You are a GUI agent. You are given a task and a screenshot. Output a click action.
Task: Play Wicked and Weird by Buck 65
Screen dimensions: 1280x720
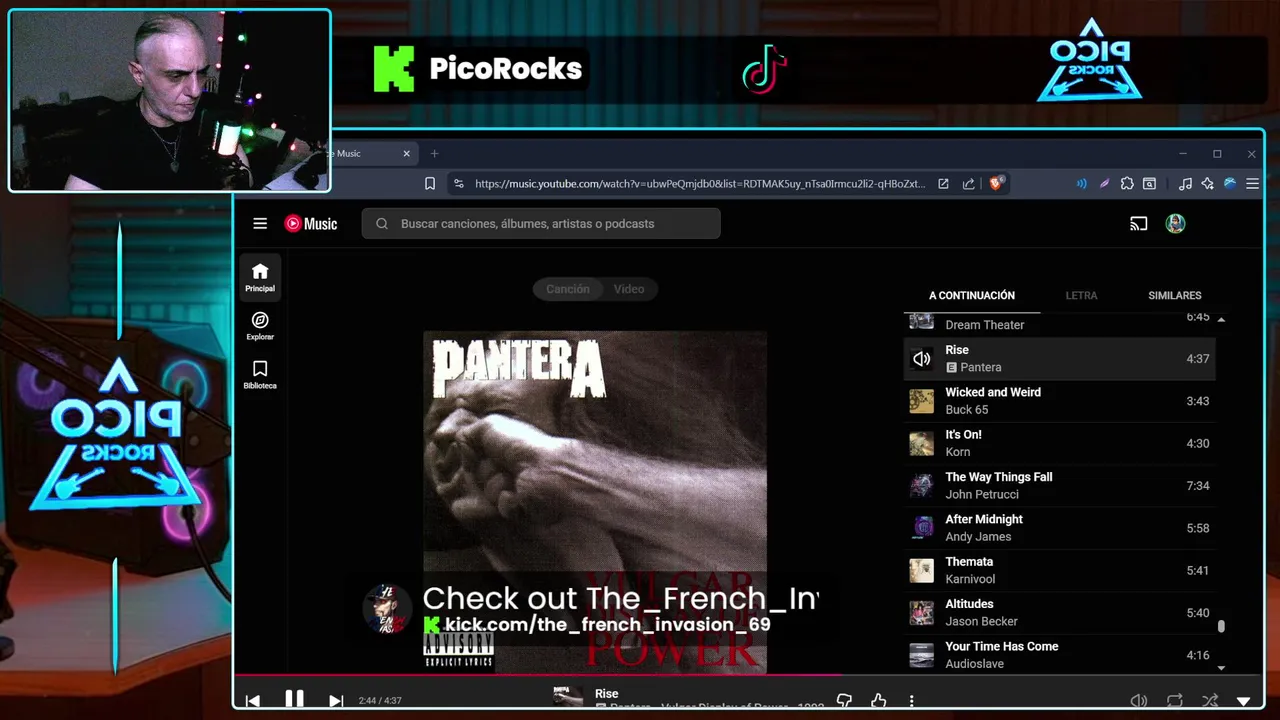[1060, 401]
